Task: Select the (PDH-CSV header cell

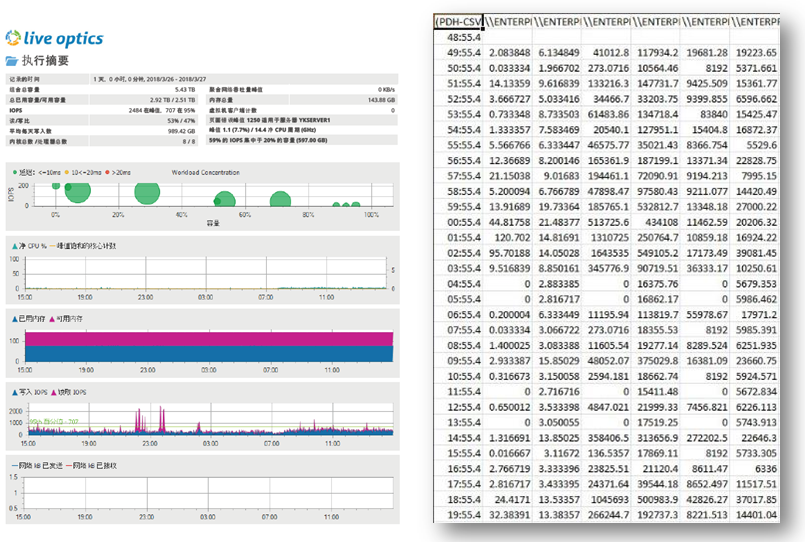Action: pyautogui.click(x=458, y=22)
